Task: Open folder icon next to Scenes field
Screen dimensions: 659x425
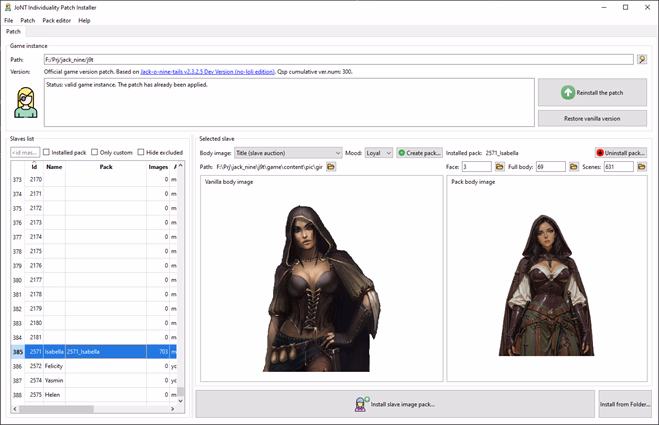Action: point(642,167)
